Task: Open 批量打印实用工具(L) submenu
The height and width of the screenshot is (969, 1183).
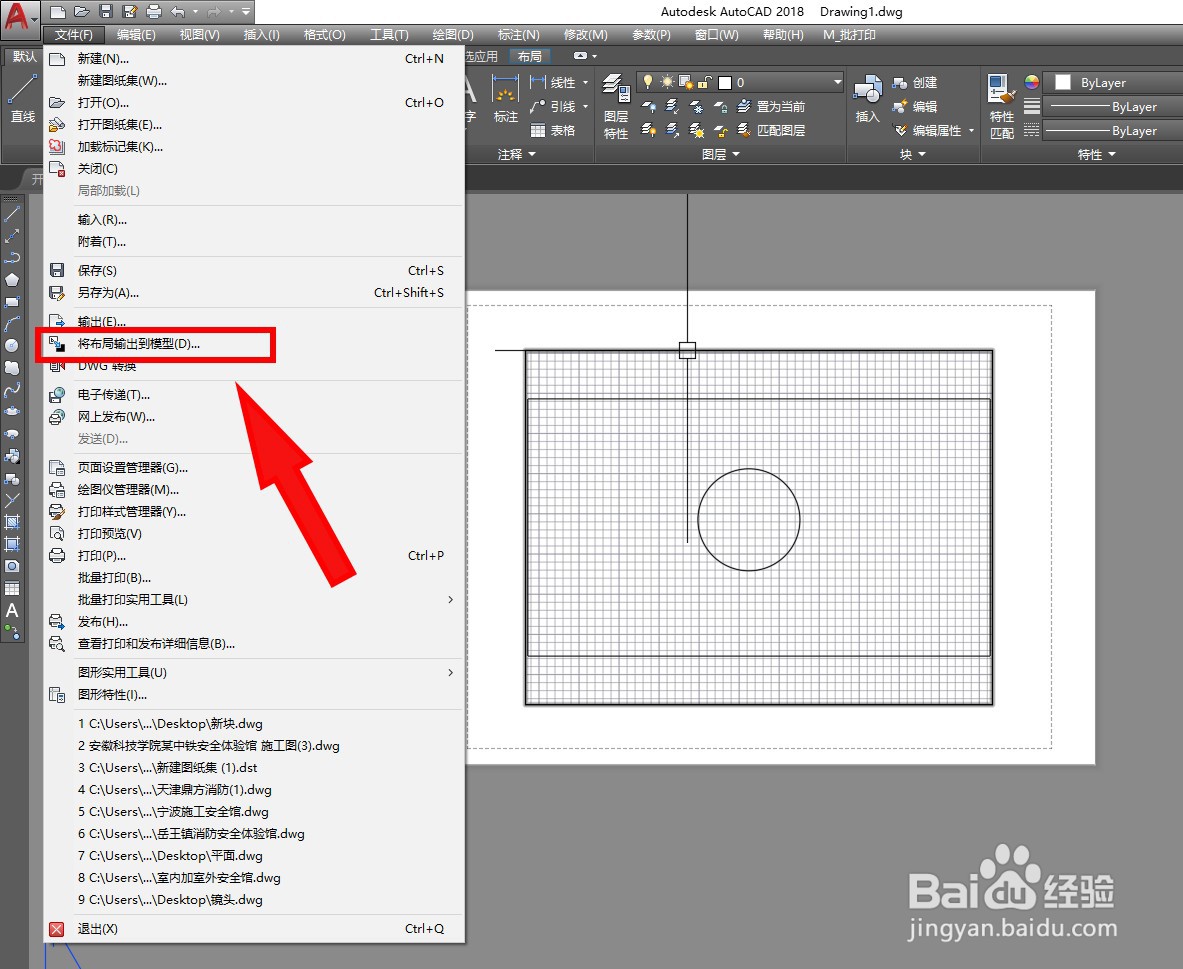Action: pos(254,599)
